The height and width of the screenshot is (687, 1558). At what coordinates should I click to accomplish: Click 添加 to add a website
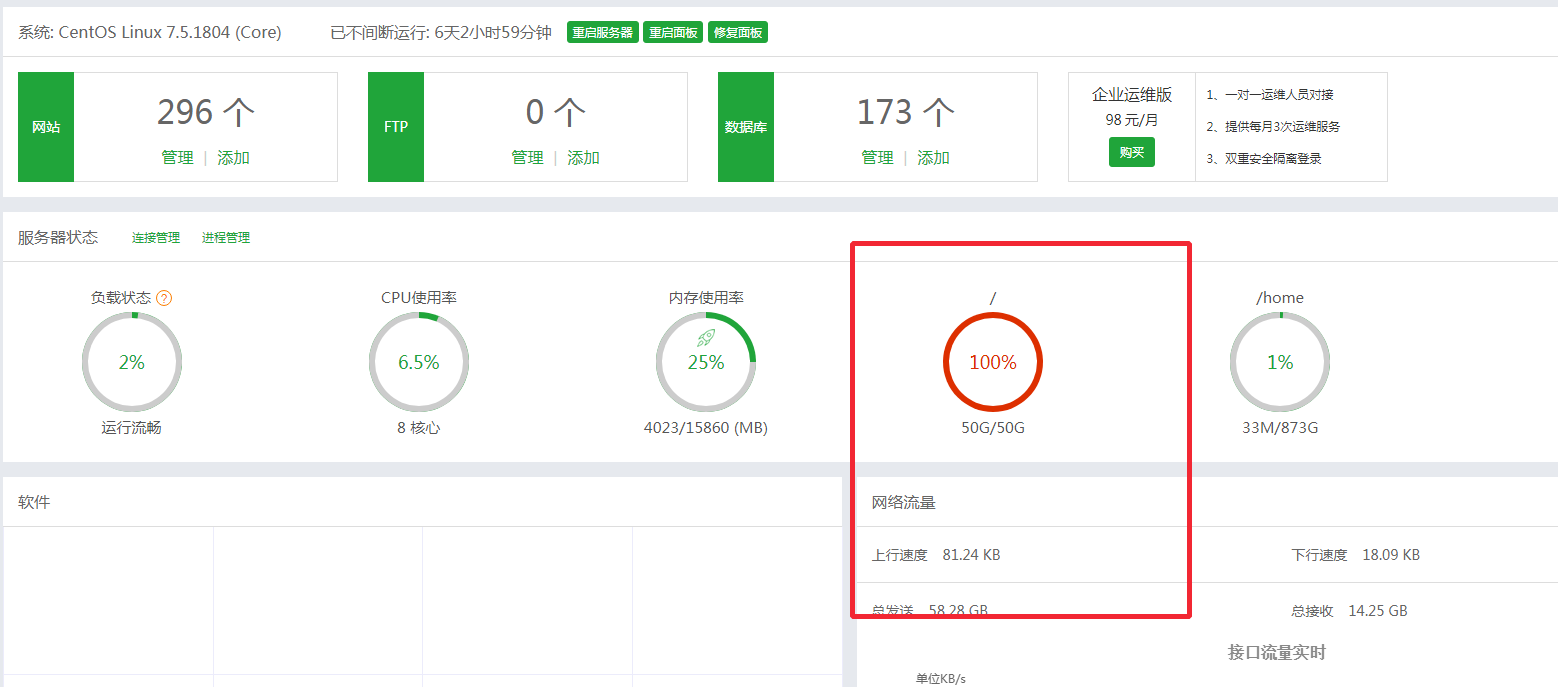(234, 158)
